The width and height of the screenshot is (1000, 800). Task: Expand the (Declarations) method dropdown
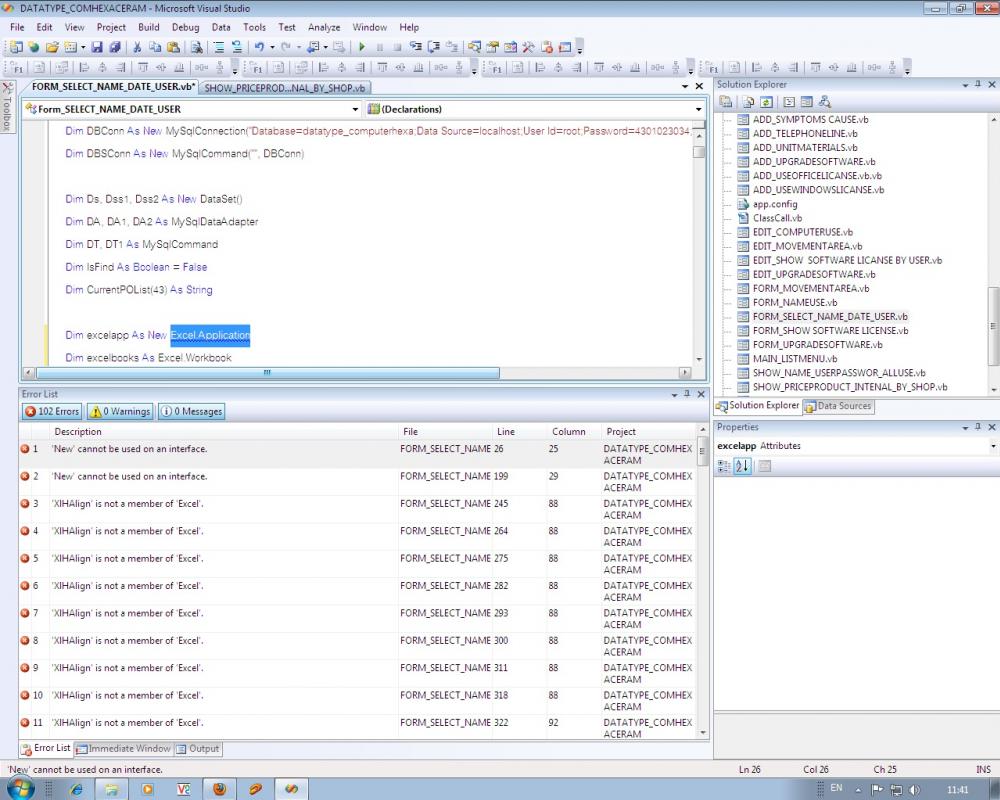pos(699,109)
